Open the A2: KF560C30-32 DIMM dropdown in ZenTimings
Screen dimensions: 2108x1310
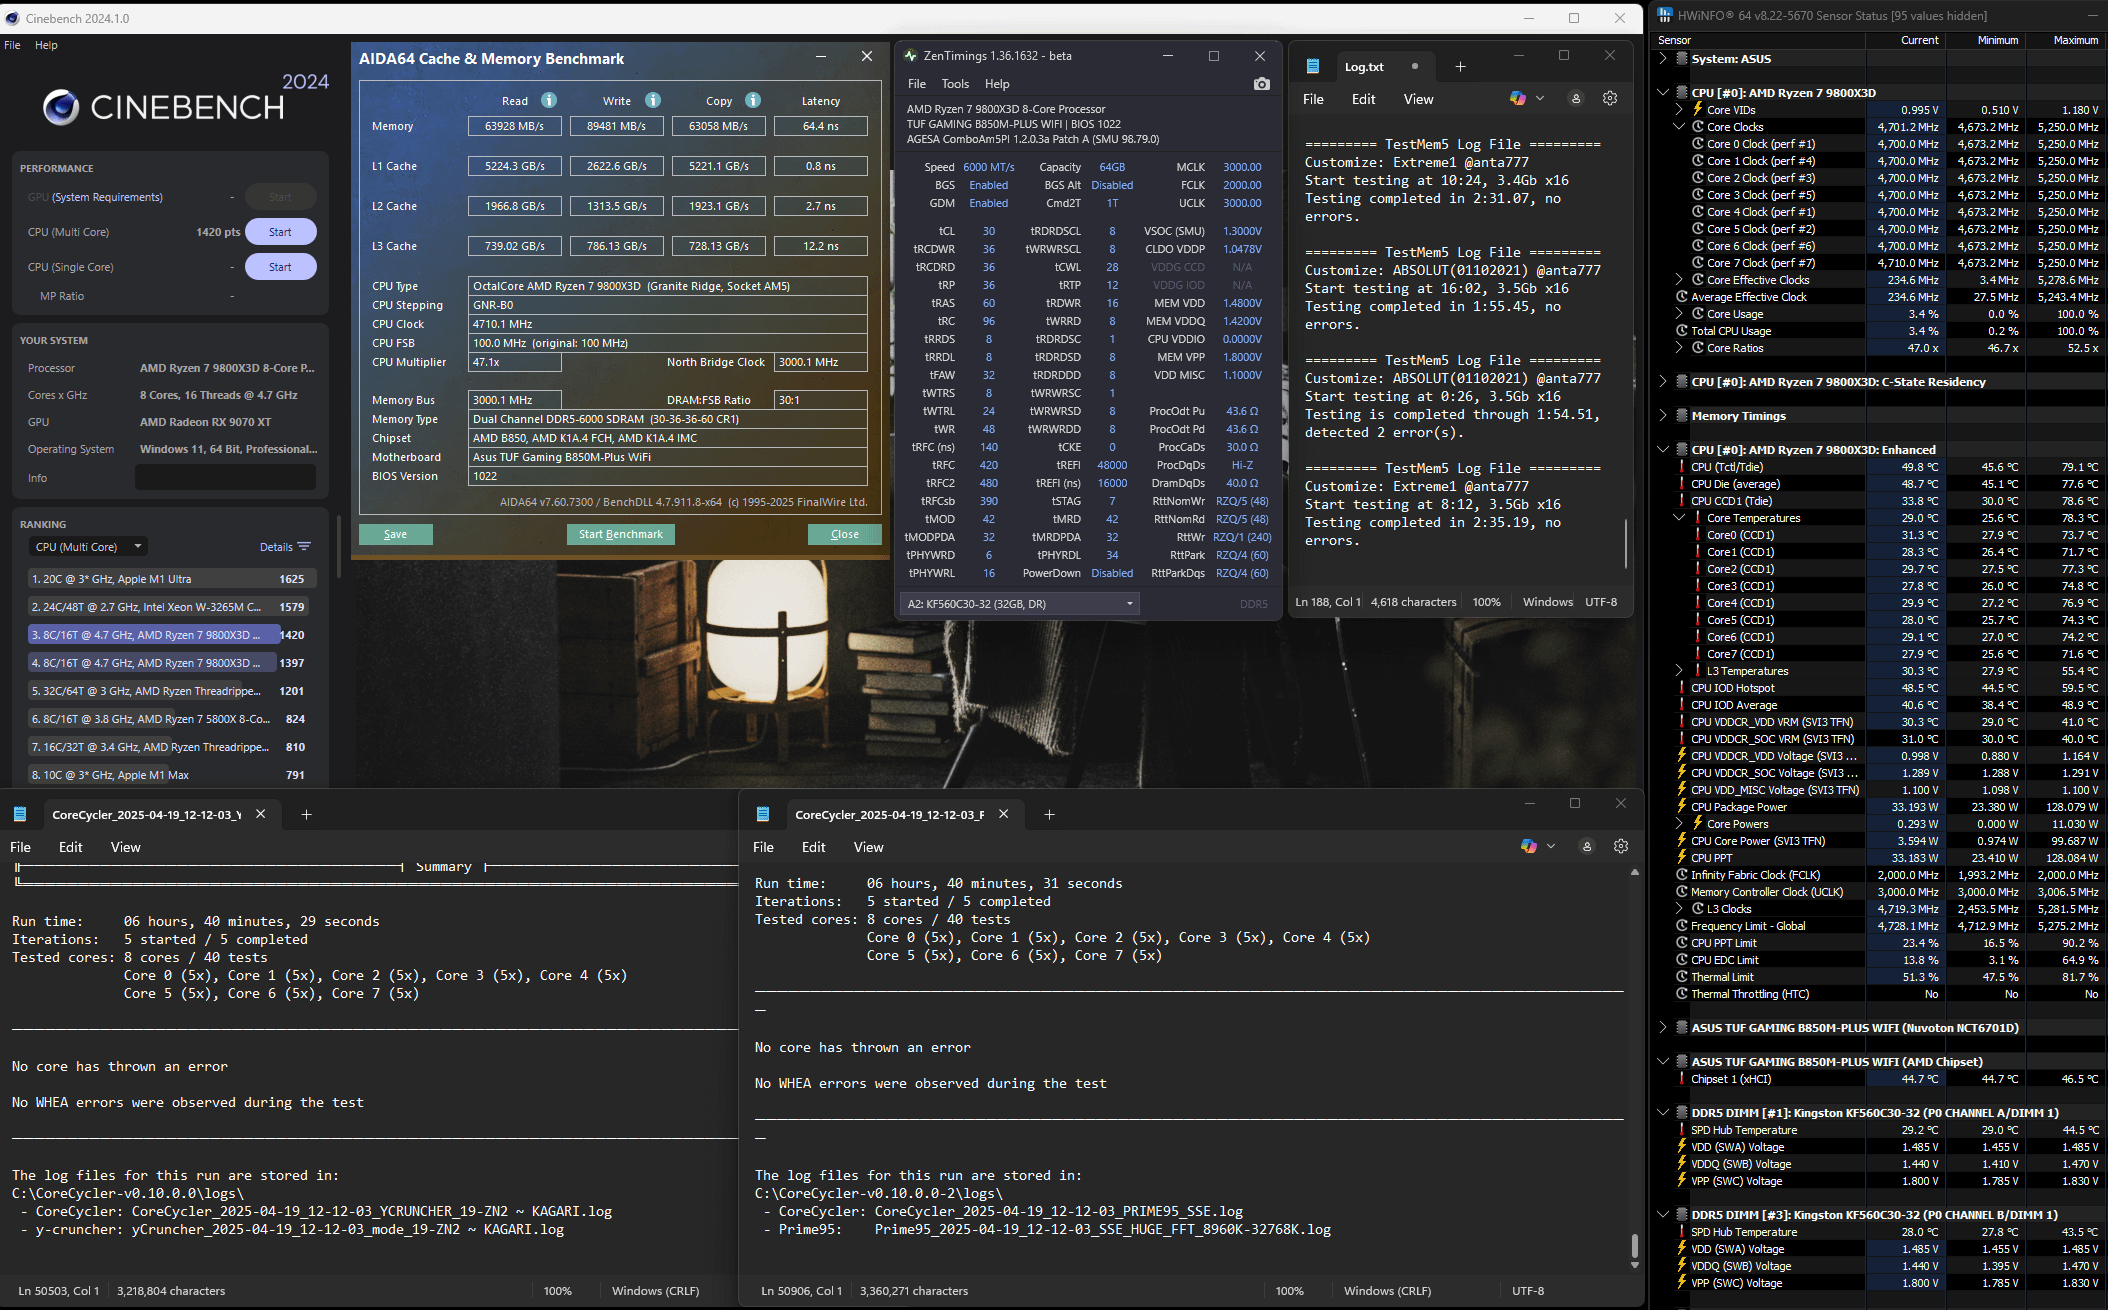tap(1020, 604)
